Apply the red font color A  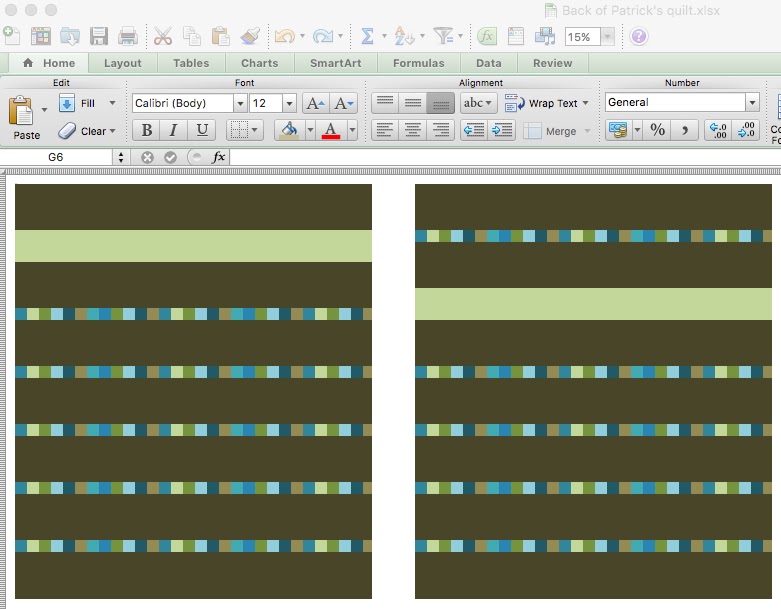331,130
